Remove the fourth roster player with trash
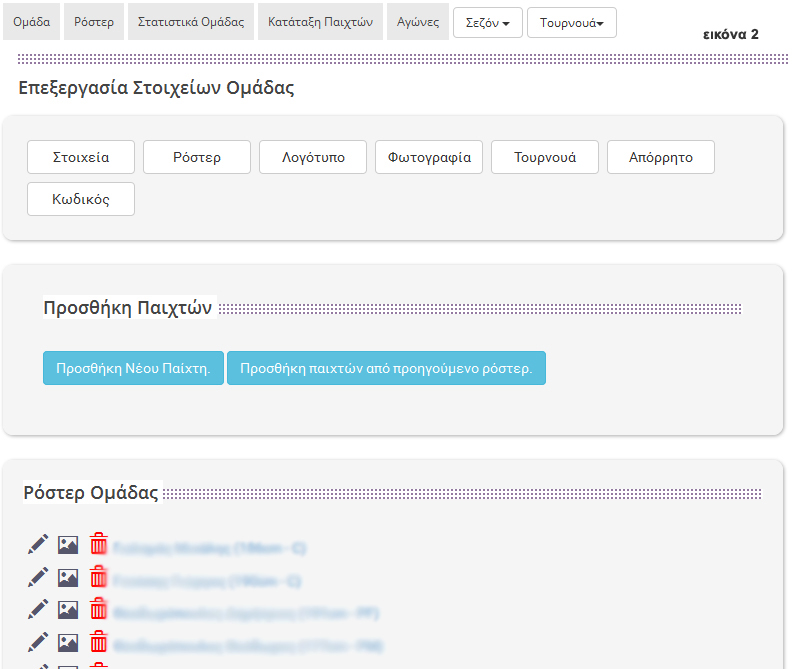The width and height of the screenshot is (792, 669). pyautogui.click(x=98, y=641)
